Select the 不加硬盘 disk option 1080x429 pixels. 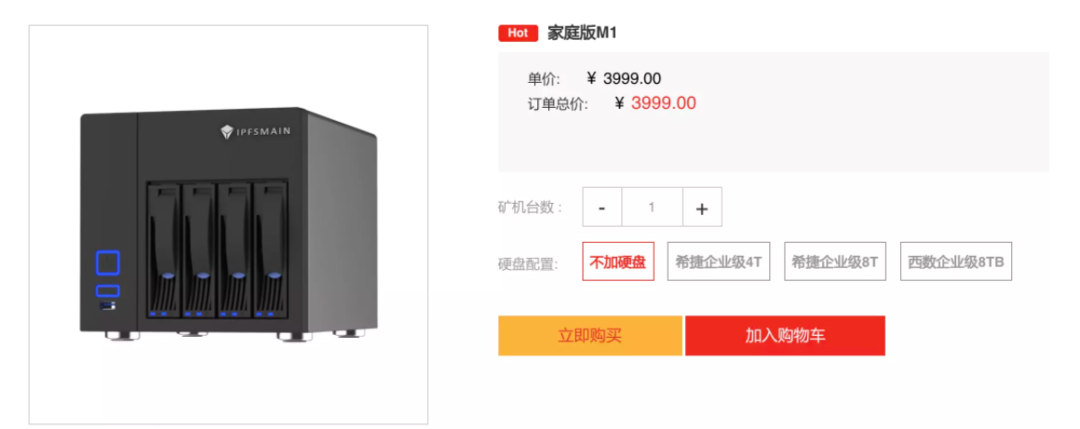[x=618, y=261]
